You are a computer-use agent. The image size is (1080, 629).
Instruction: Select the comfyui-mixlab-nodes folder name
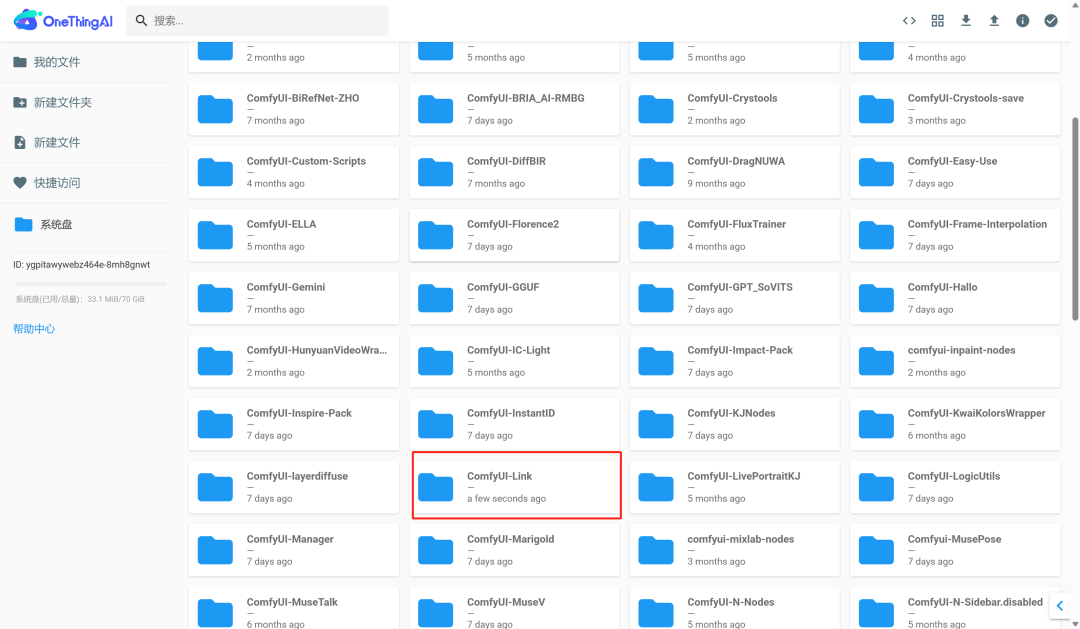740,539
